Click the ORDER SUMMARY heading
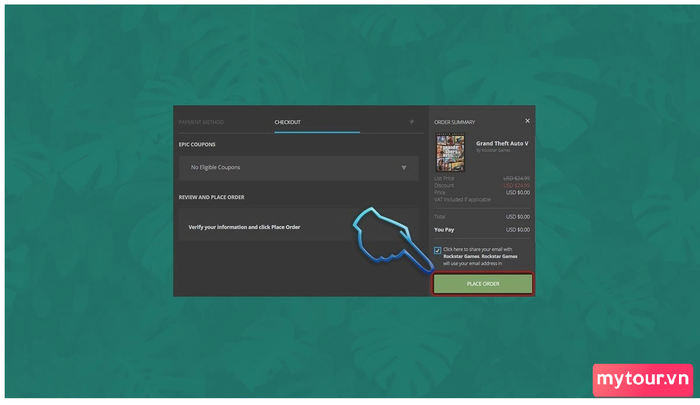This screenshot has height=405, width=700. (x=454, y=122)
